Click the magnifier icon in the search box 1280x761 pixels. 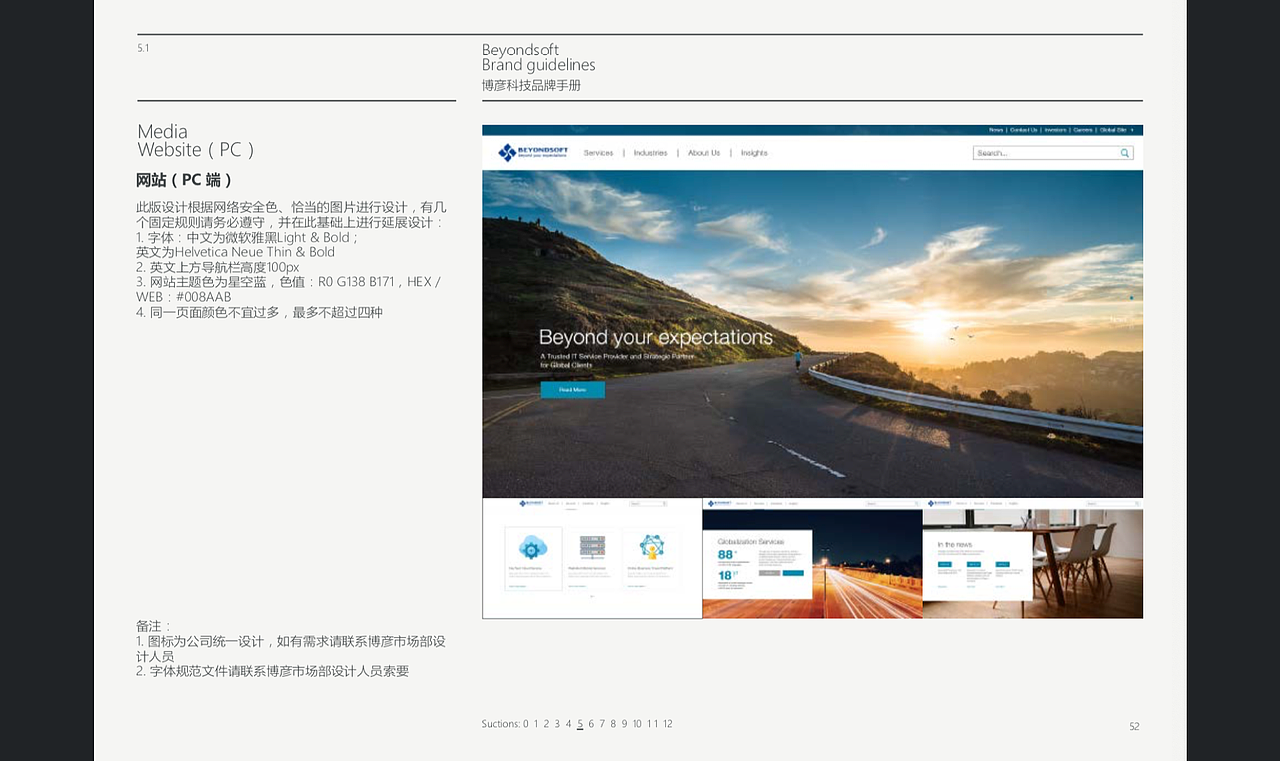[1124, 152]
